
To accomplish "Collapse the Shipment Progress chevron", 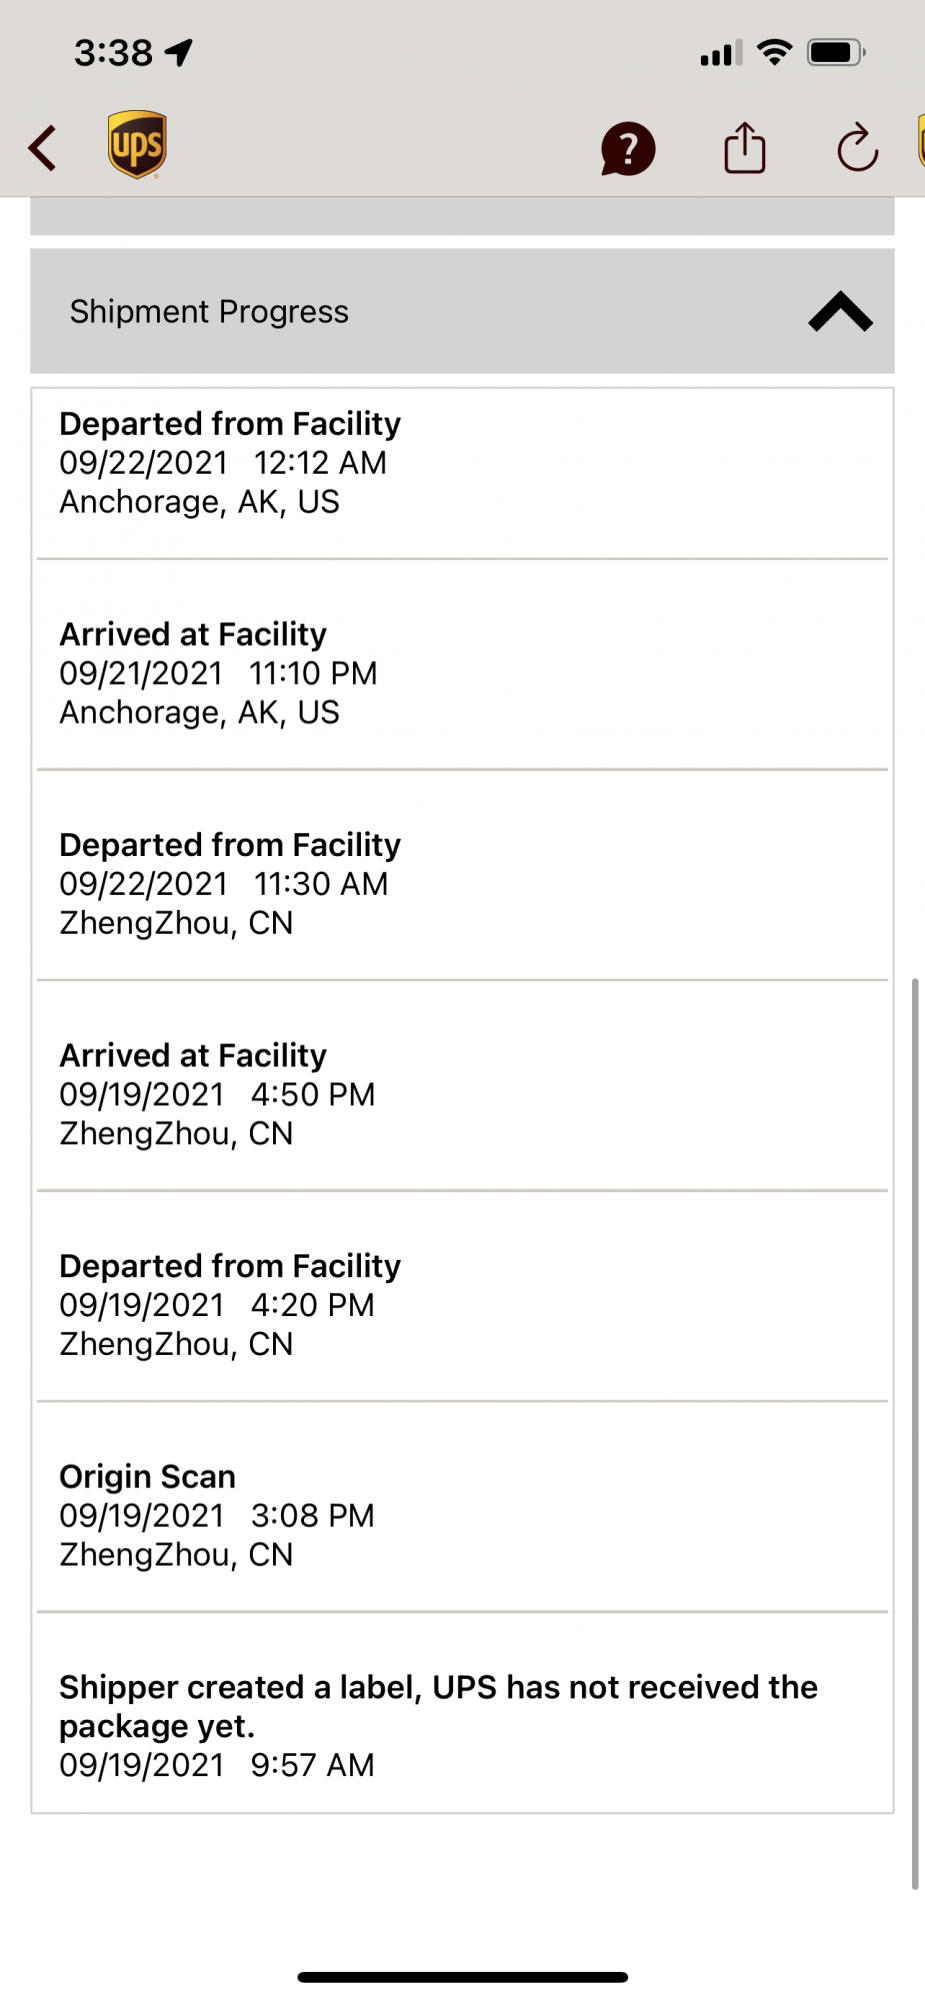I will coord(840,312).
